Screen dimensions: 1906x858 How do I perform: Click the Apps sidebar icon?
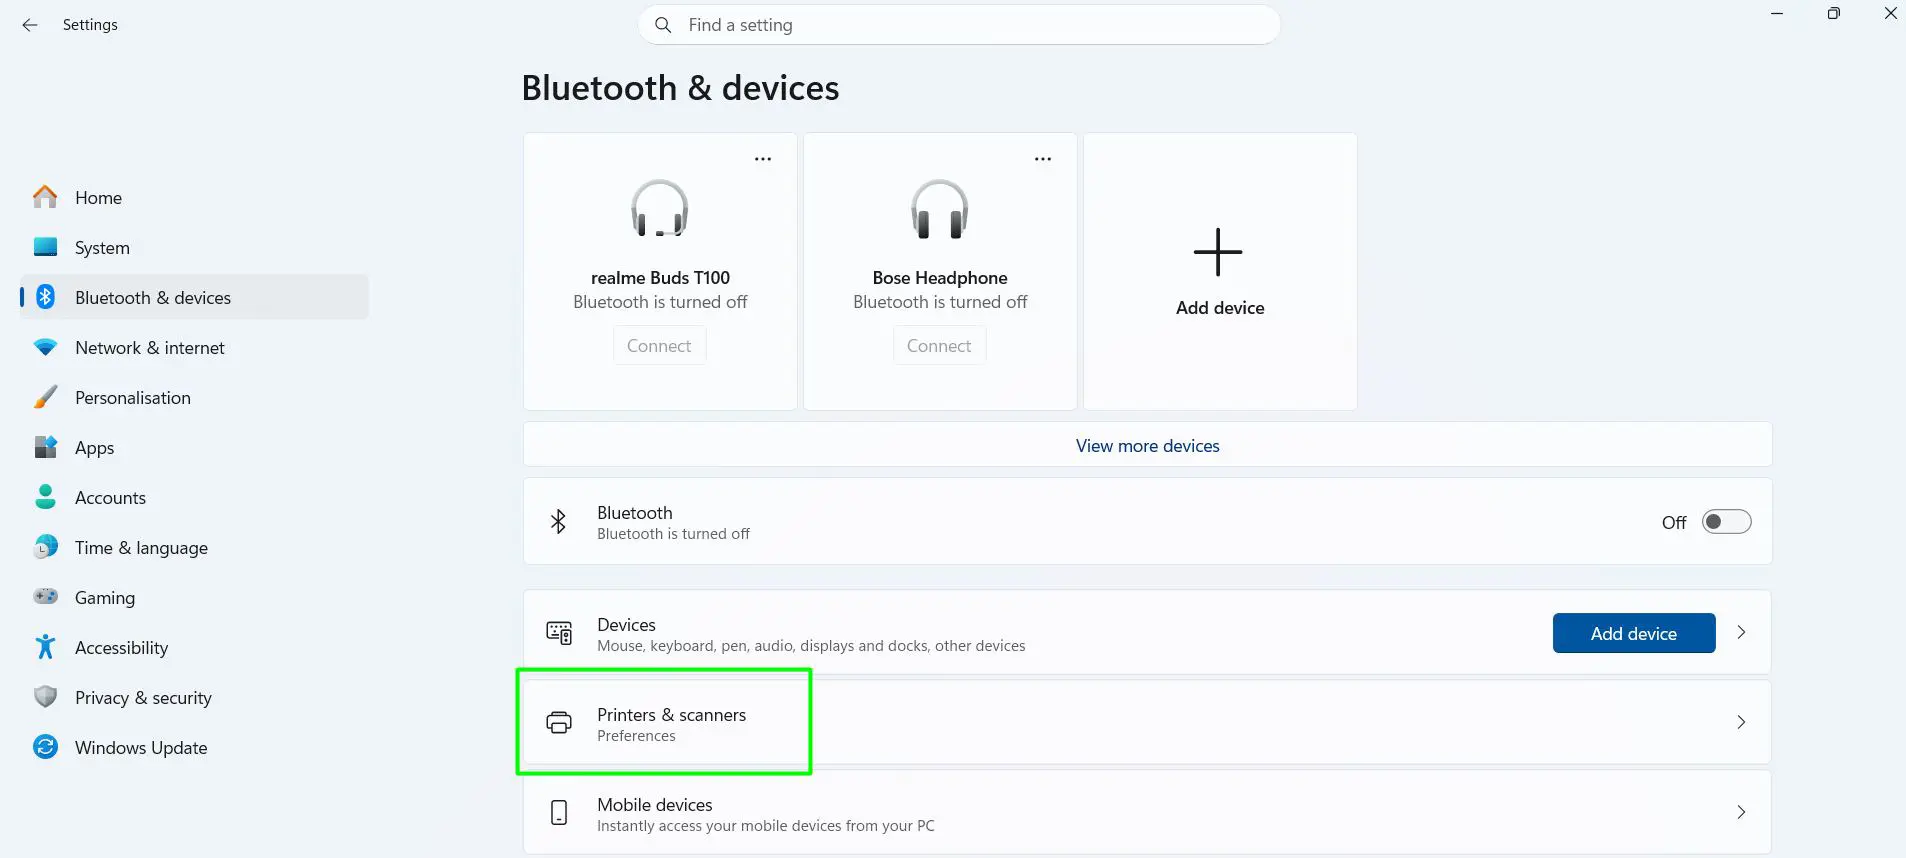pos(45,447)
